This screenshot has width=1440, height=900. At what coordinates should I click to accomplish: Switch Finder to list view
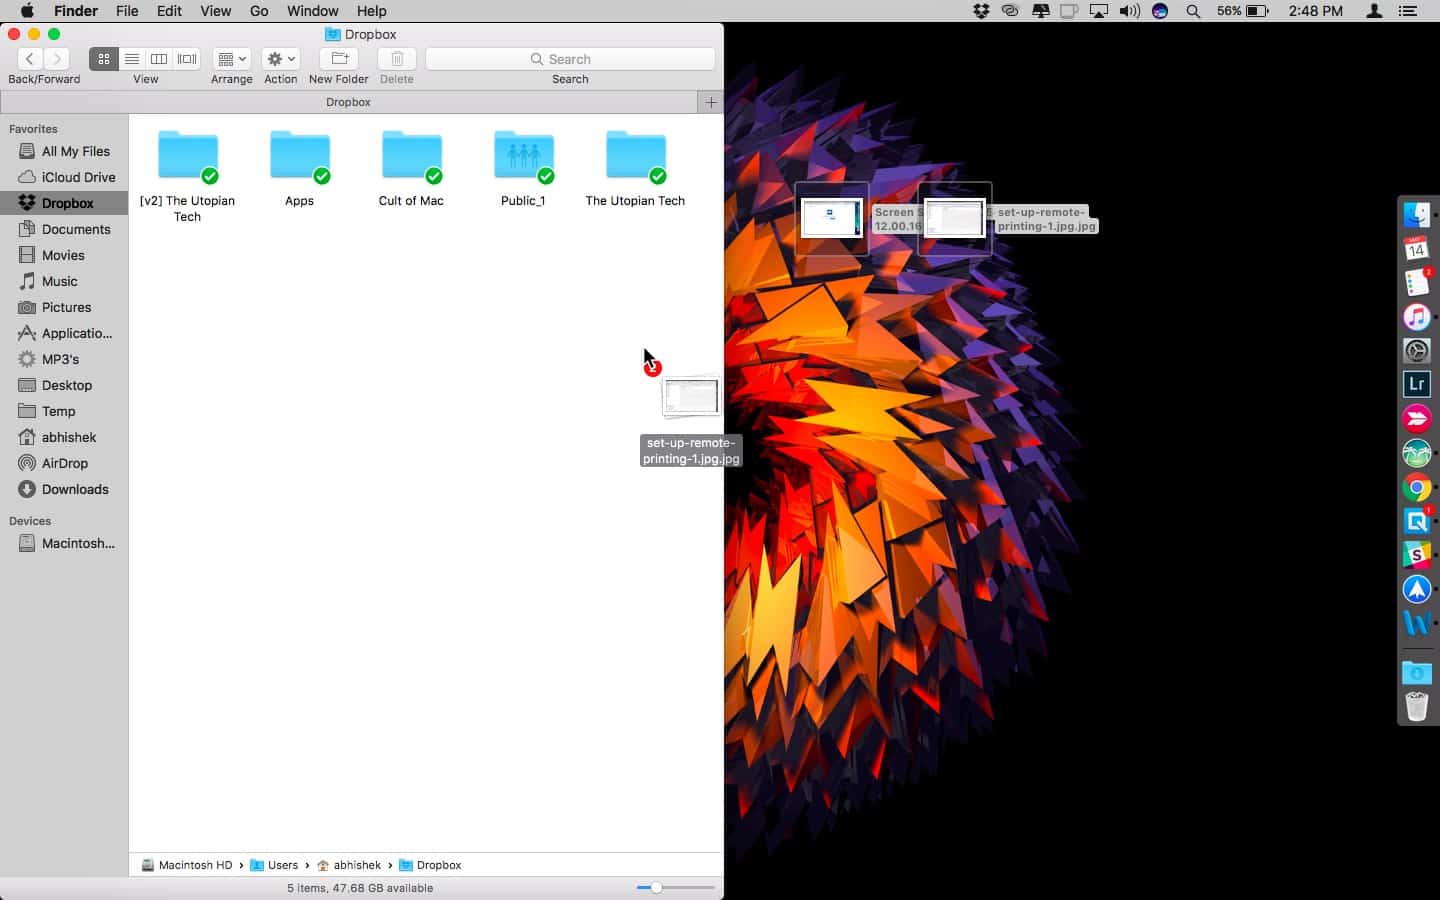(131, 59)
